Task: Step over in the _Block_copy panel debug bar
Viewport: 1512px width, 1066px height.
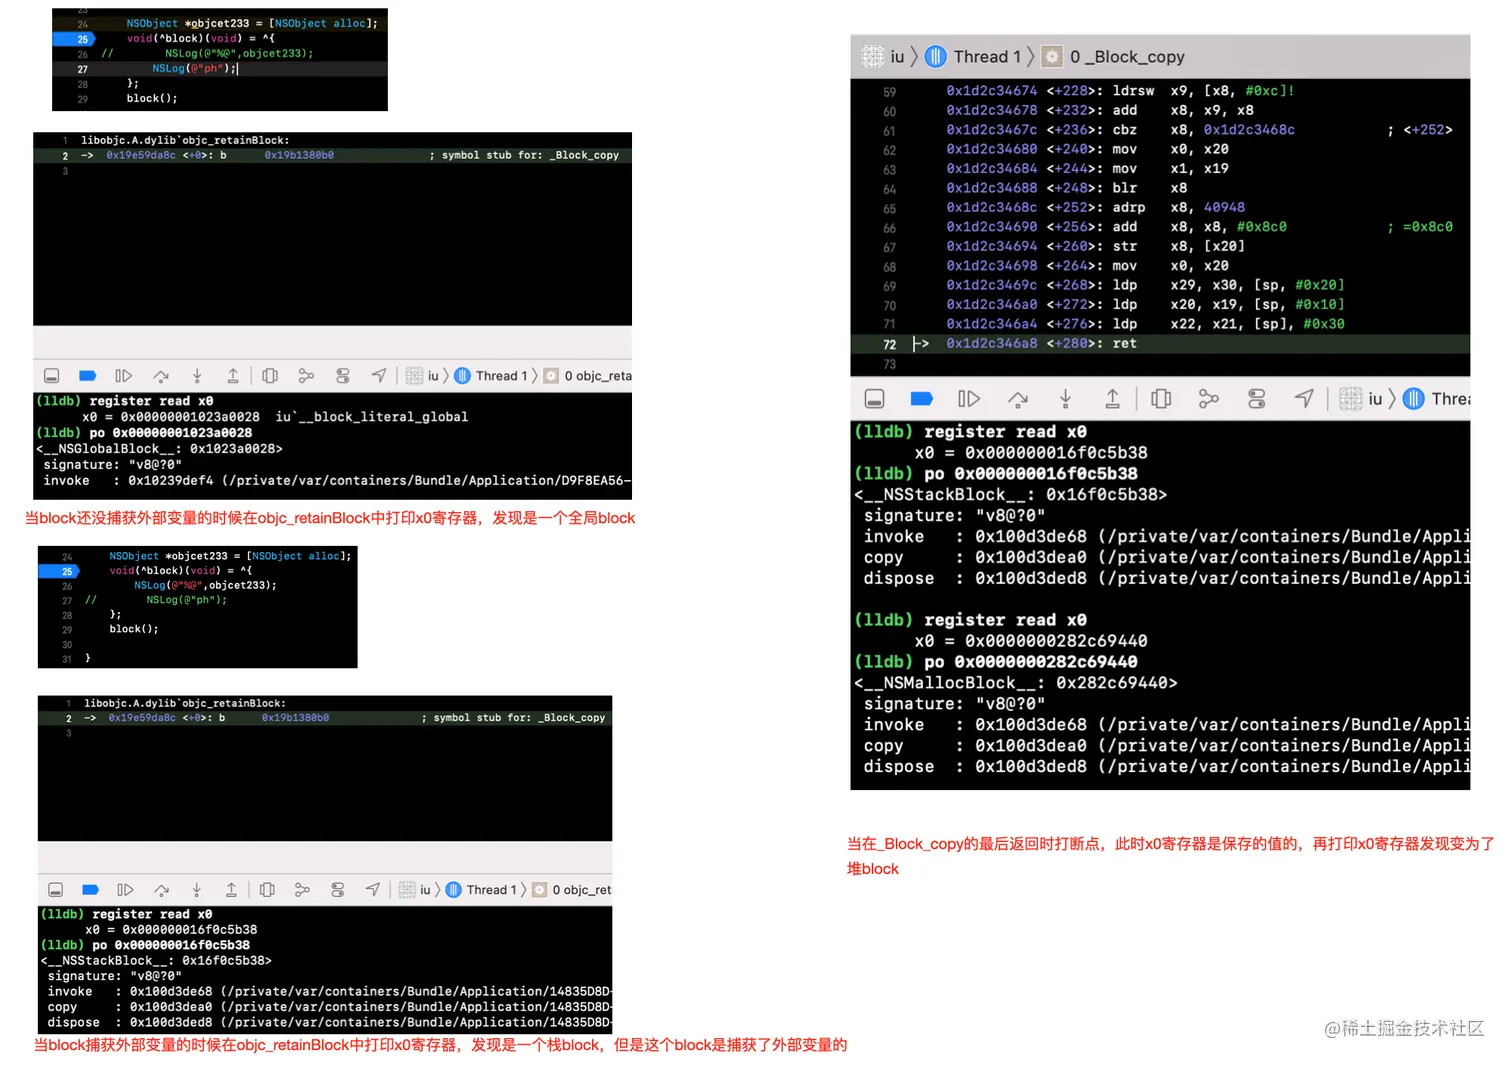Action: (x=1018, y=399)
